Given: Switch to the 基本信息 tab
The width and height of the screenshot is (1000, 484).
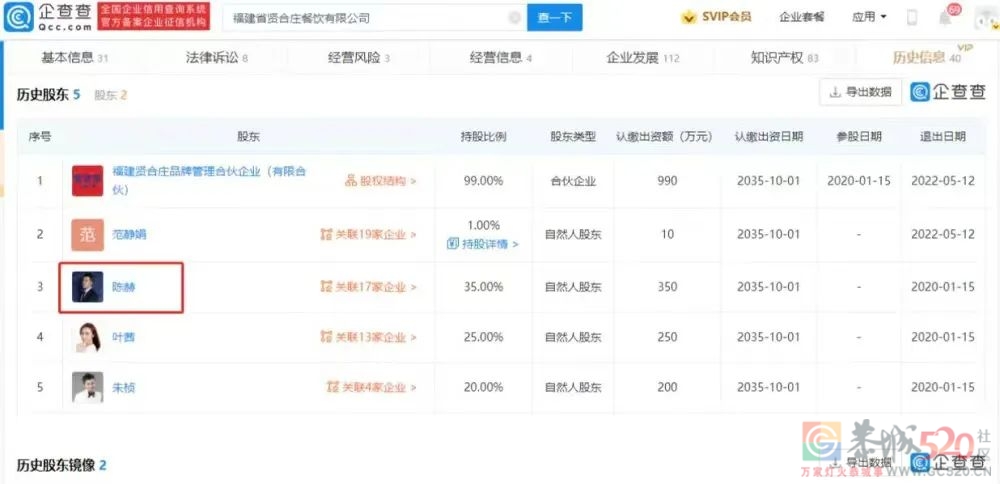Looking at the screenshot, I should pyautogui.click(x=74, y=58).
